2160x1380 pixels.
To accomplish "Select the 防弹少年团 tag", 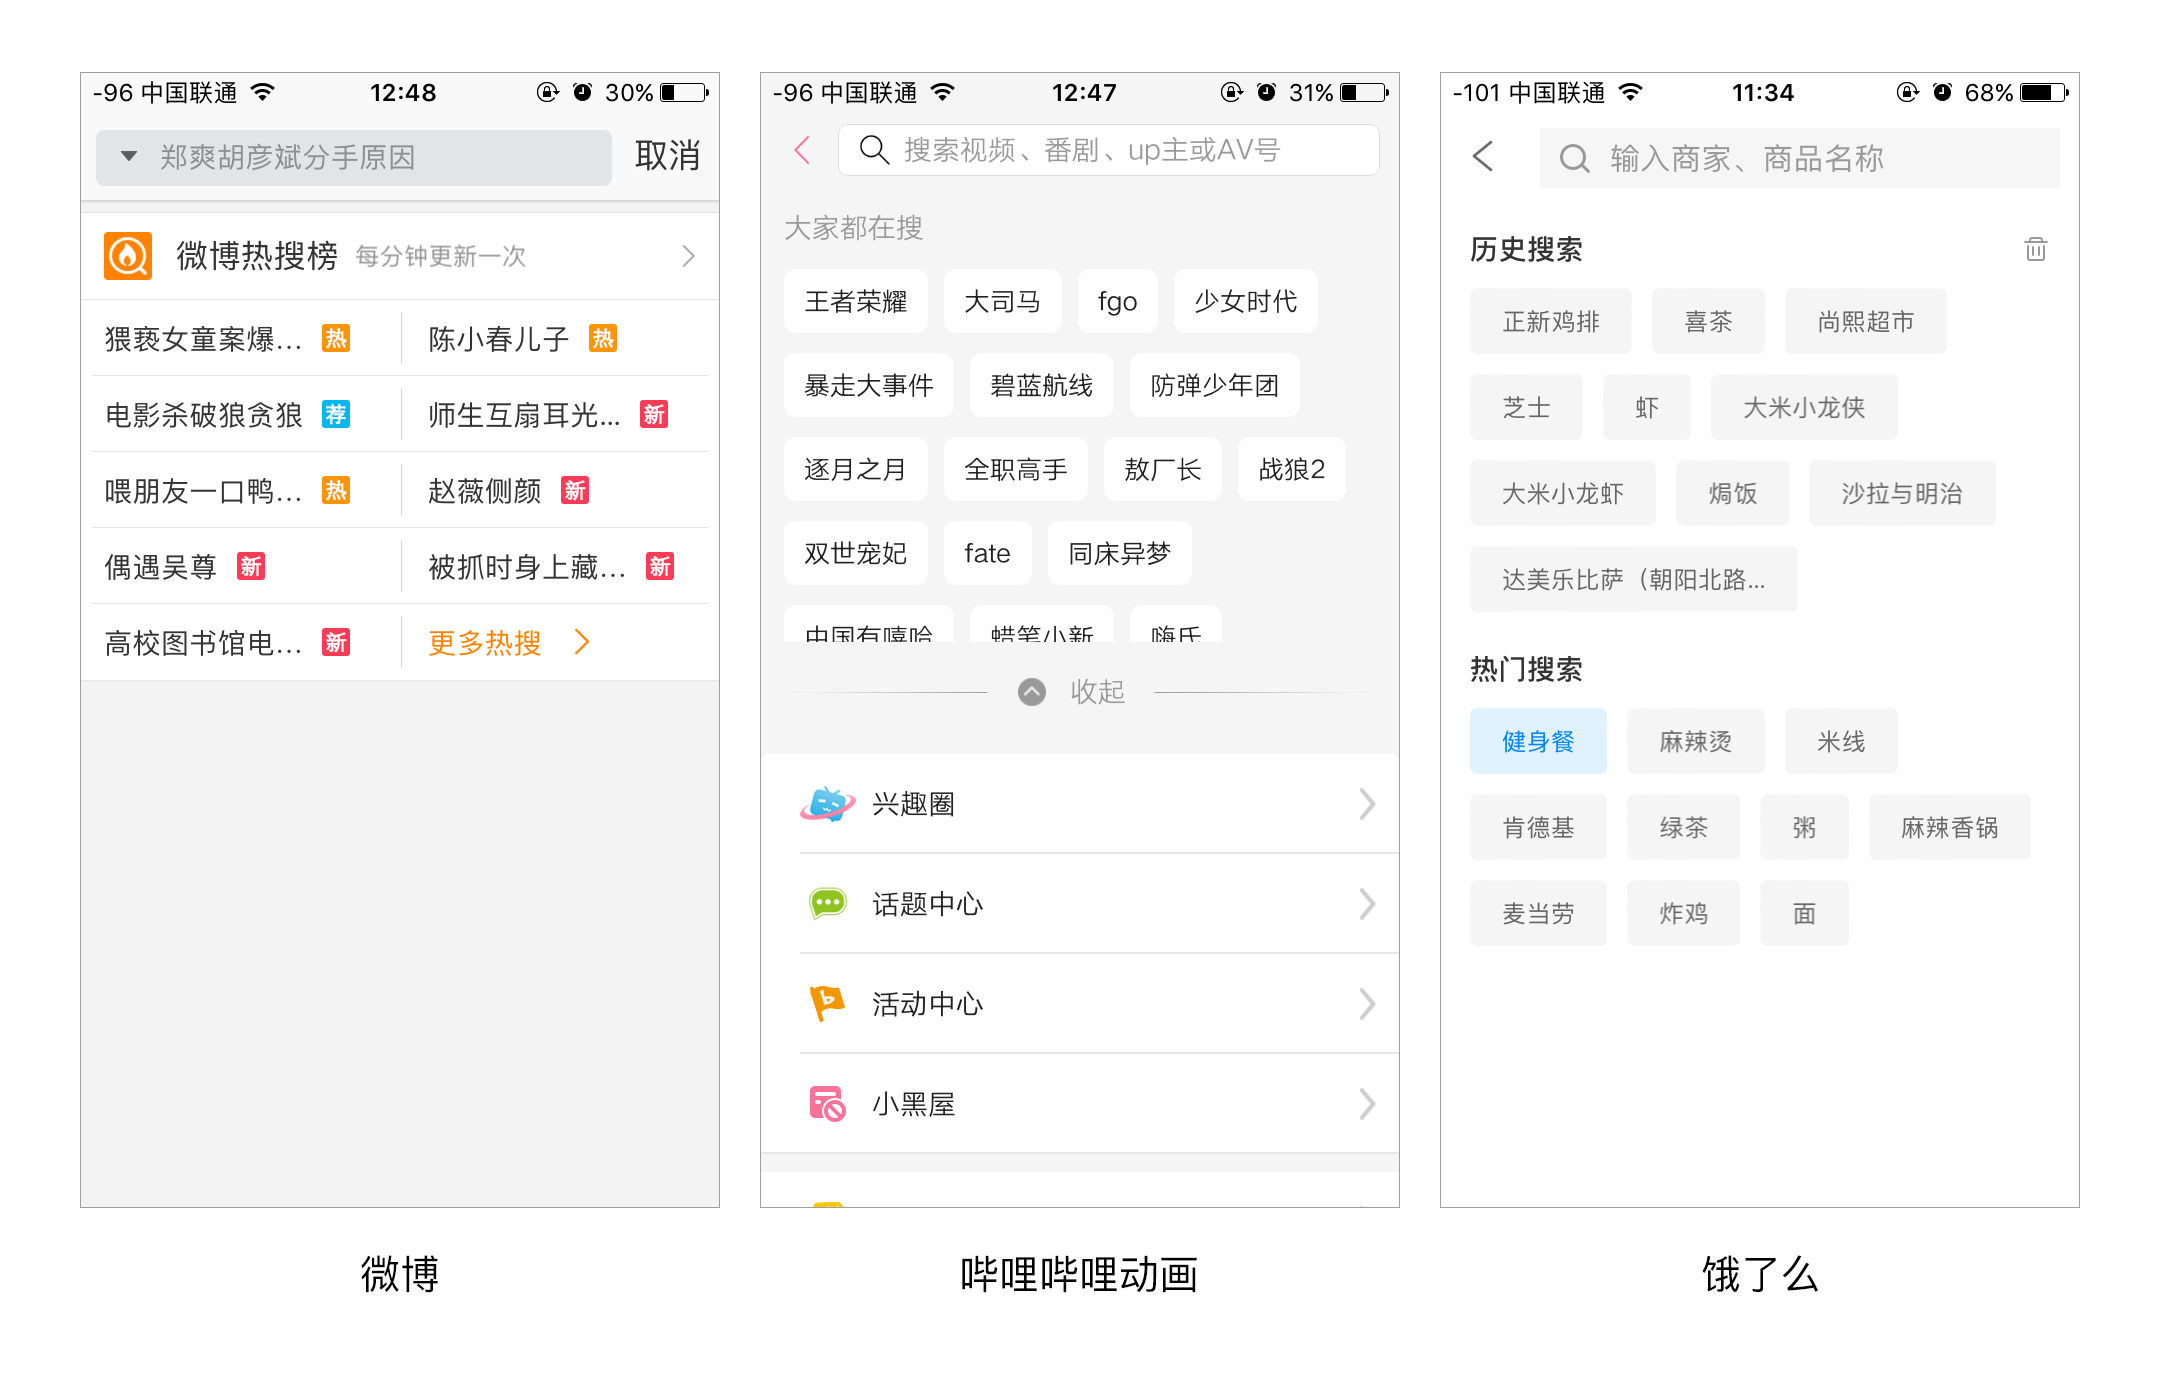I will (x=1215, y=385).
